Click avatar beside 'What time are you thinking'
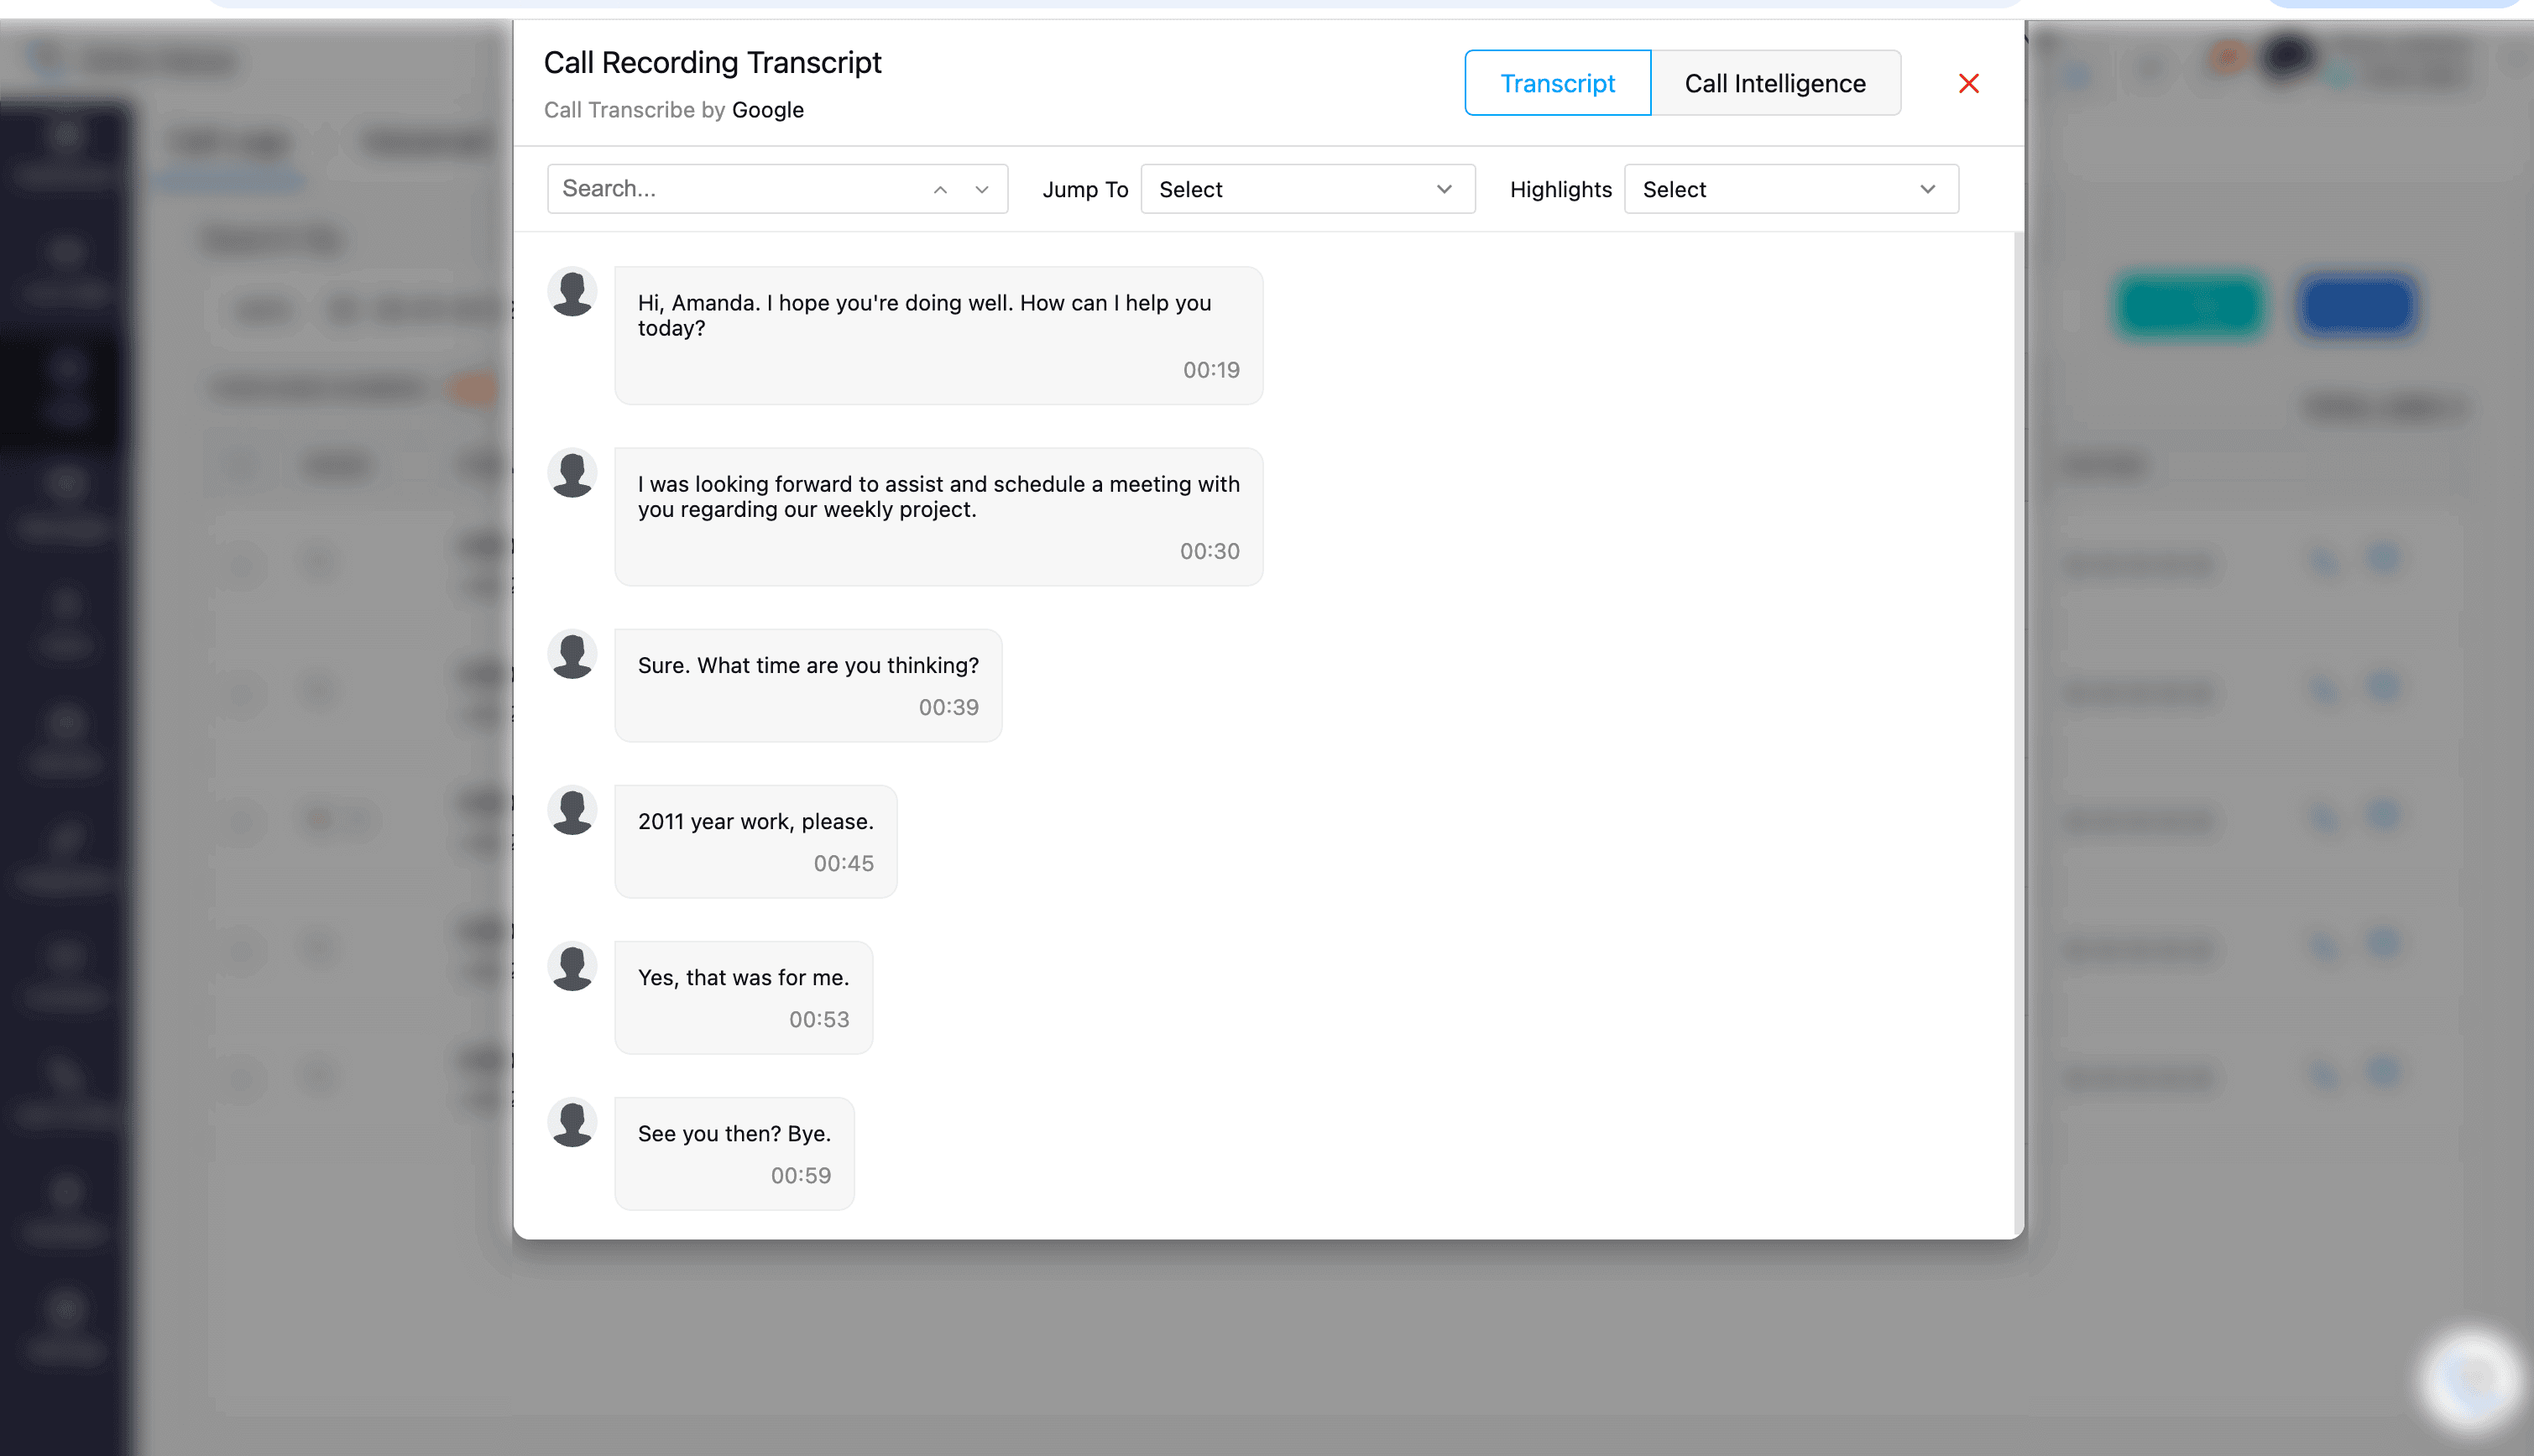The height and width of the screenshot is (1456, 2534). pos(572,655)
